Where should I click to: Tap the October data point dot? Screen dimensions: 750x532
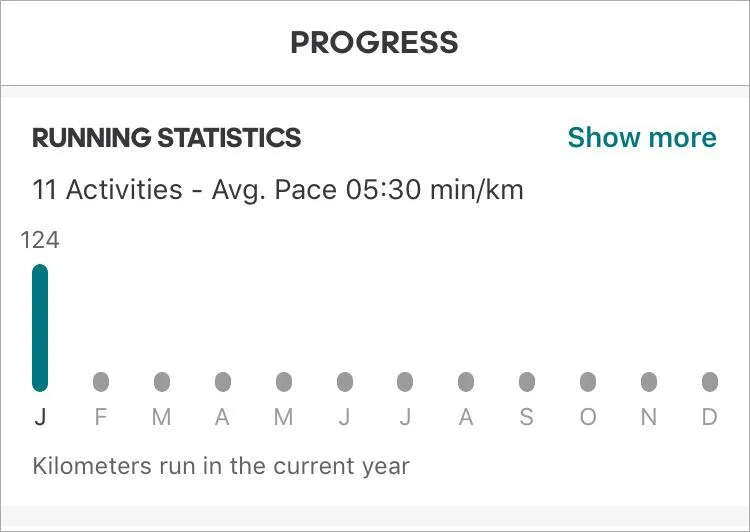tap(588, 382)
